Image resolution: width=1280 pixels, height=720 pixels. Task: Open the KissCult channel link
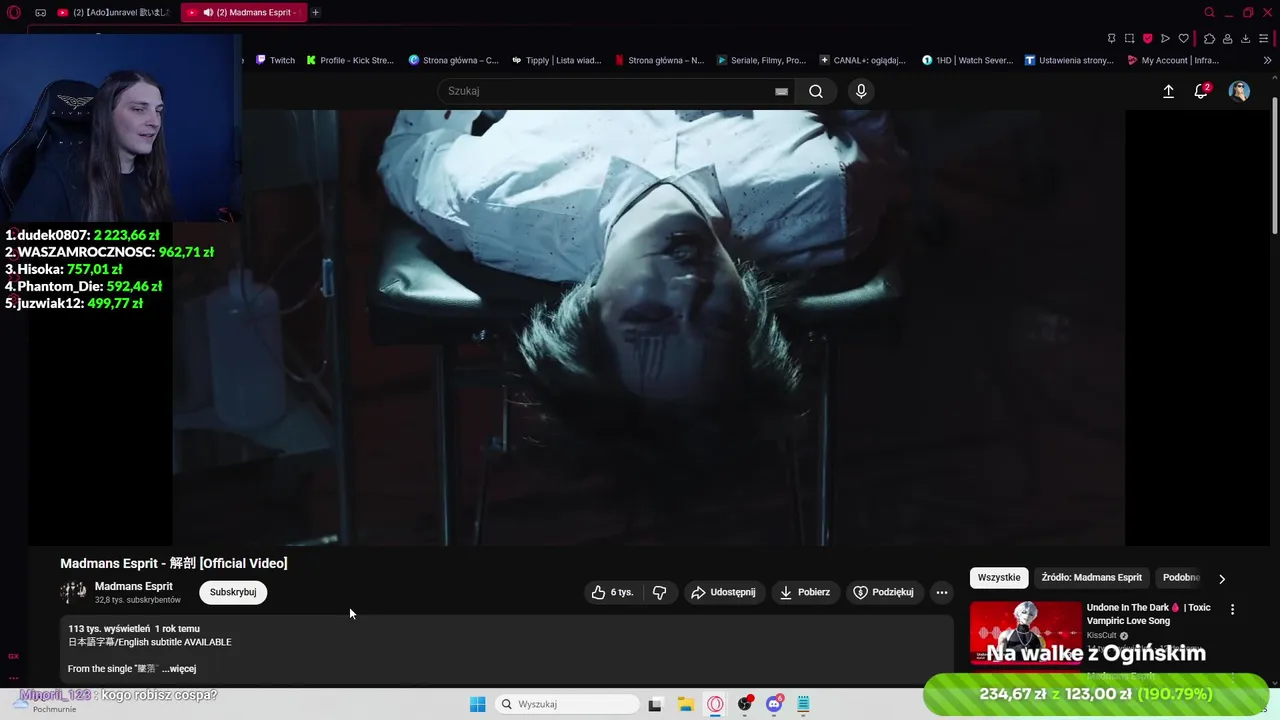[1102, 635]
